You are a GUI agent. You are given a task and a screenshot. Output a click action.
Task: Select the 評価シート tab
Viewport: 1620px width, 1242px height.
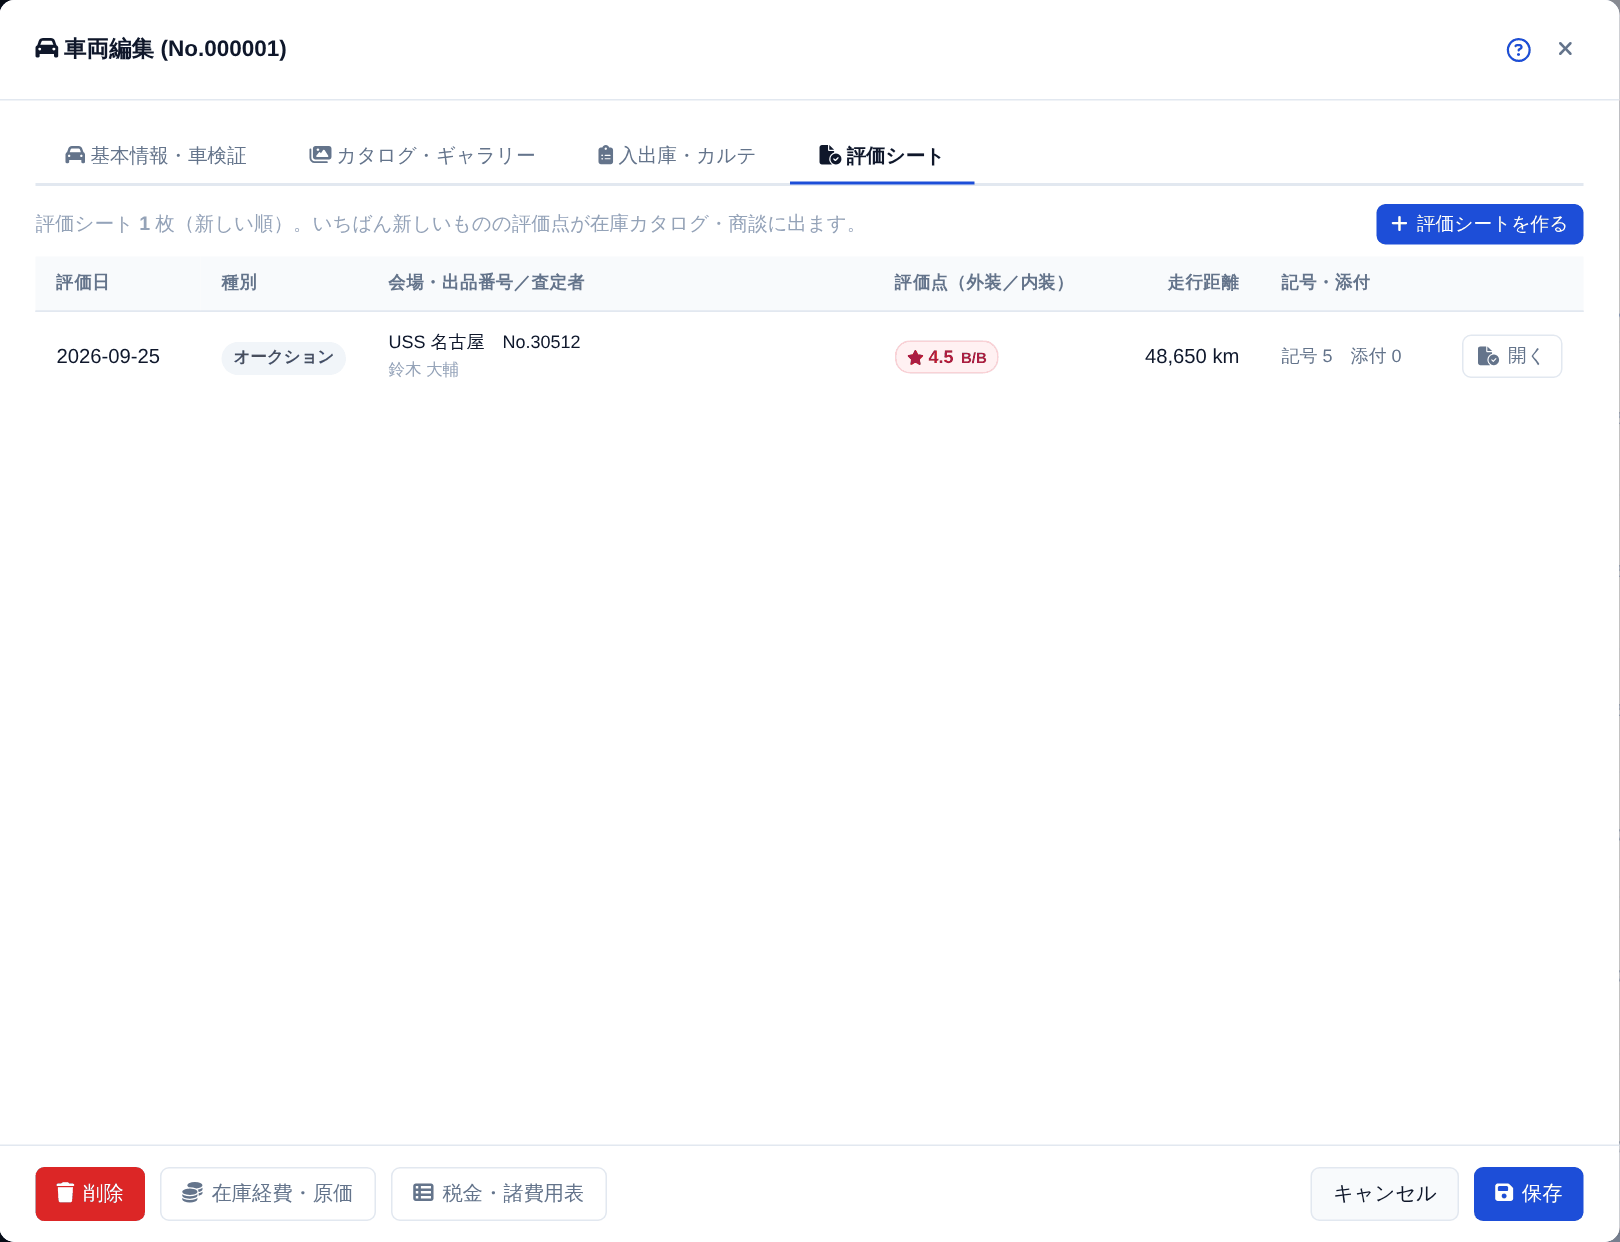tap(881, 155)
